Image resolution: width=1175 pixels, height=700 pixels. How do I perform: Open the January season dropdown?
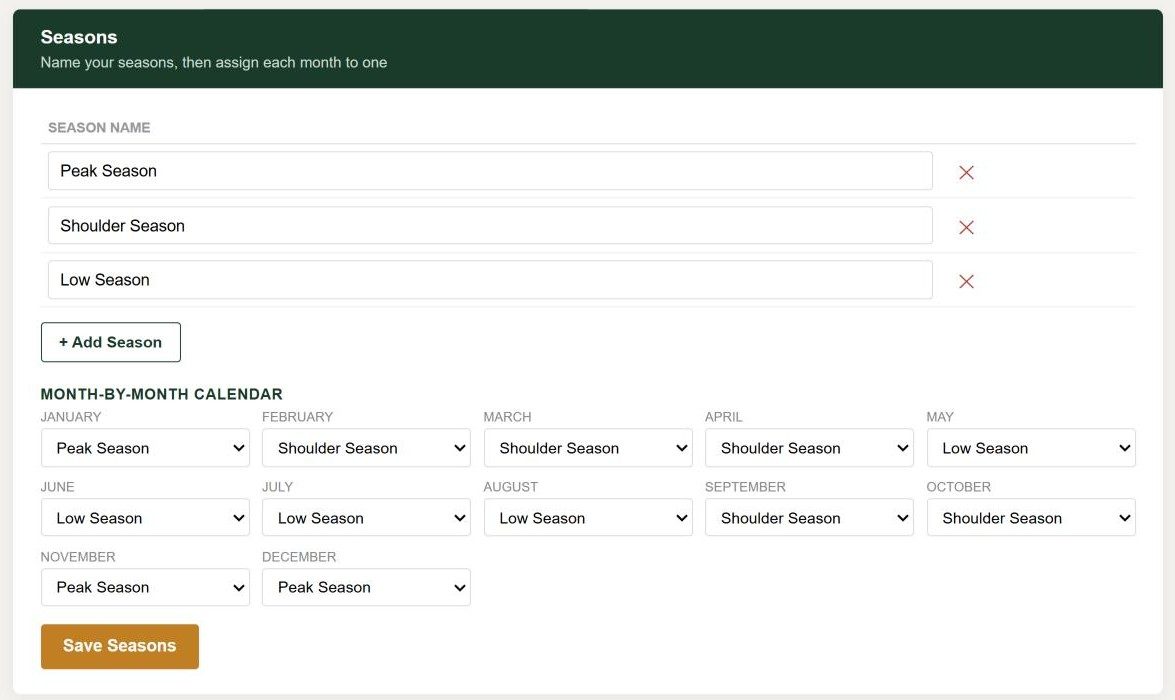145,447
